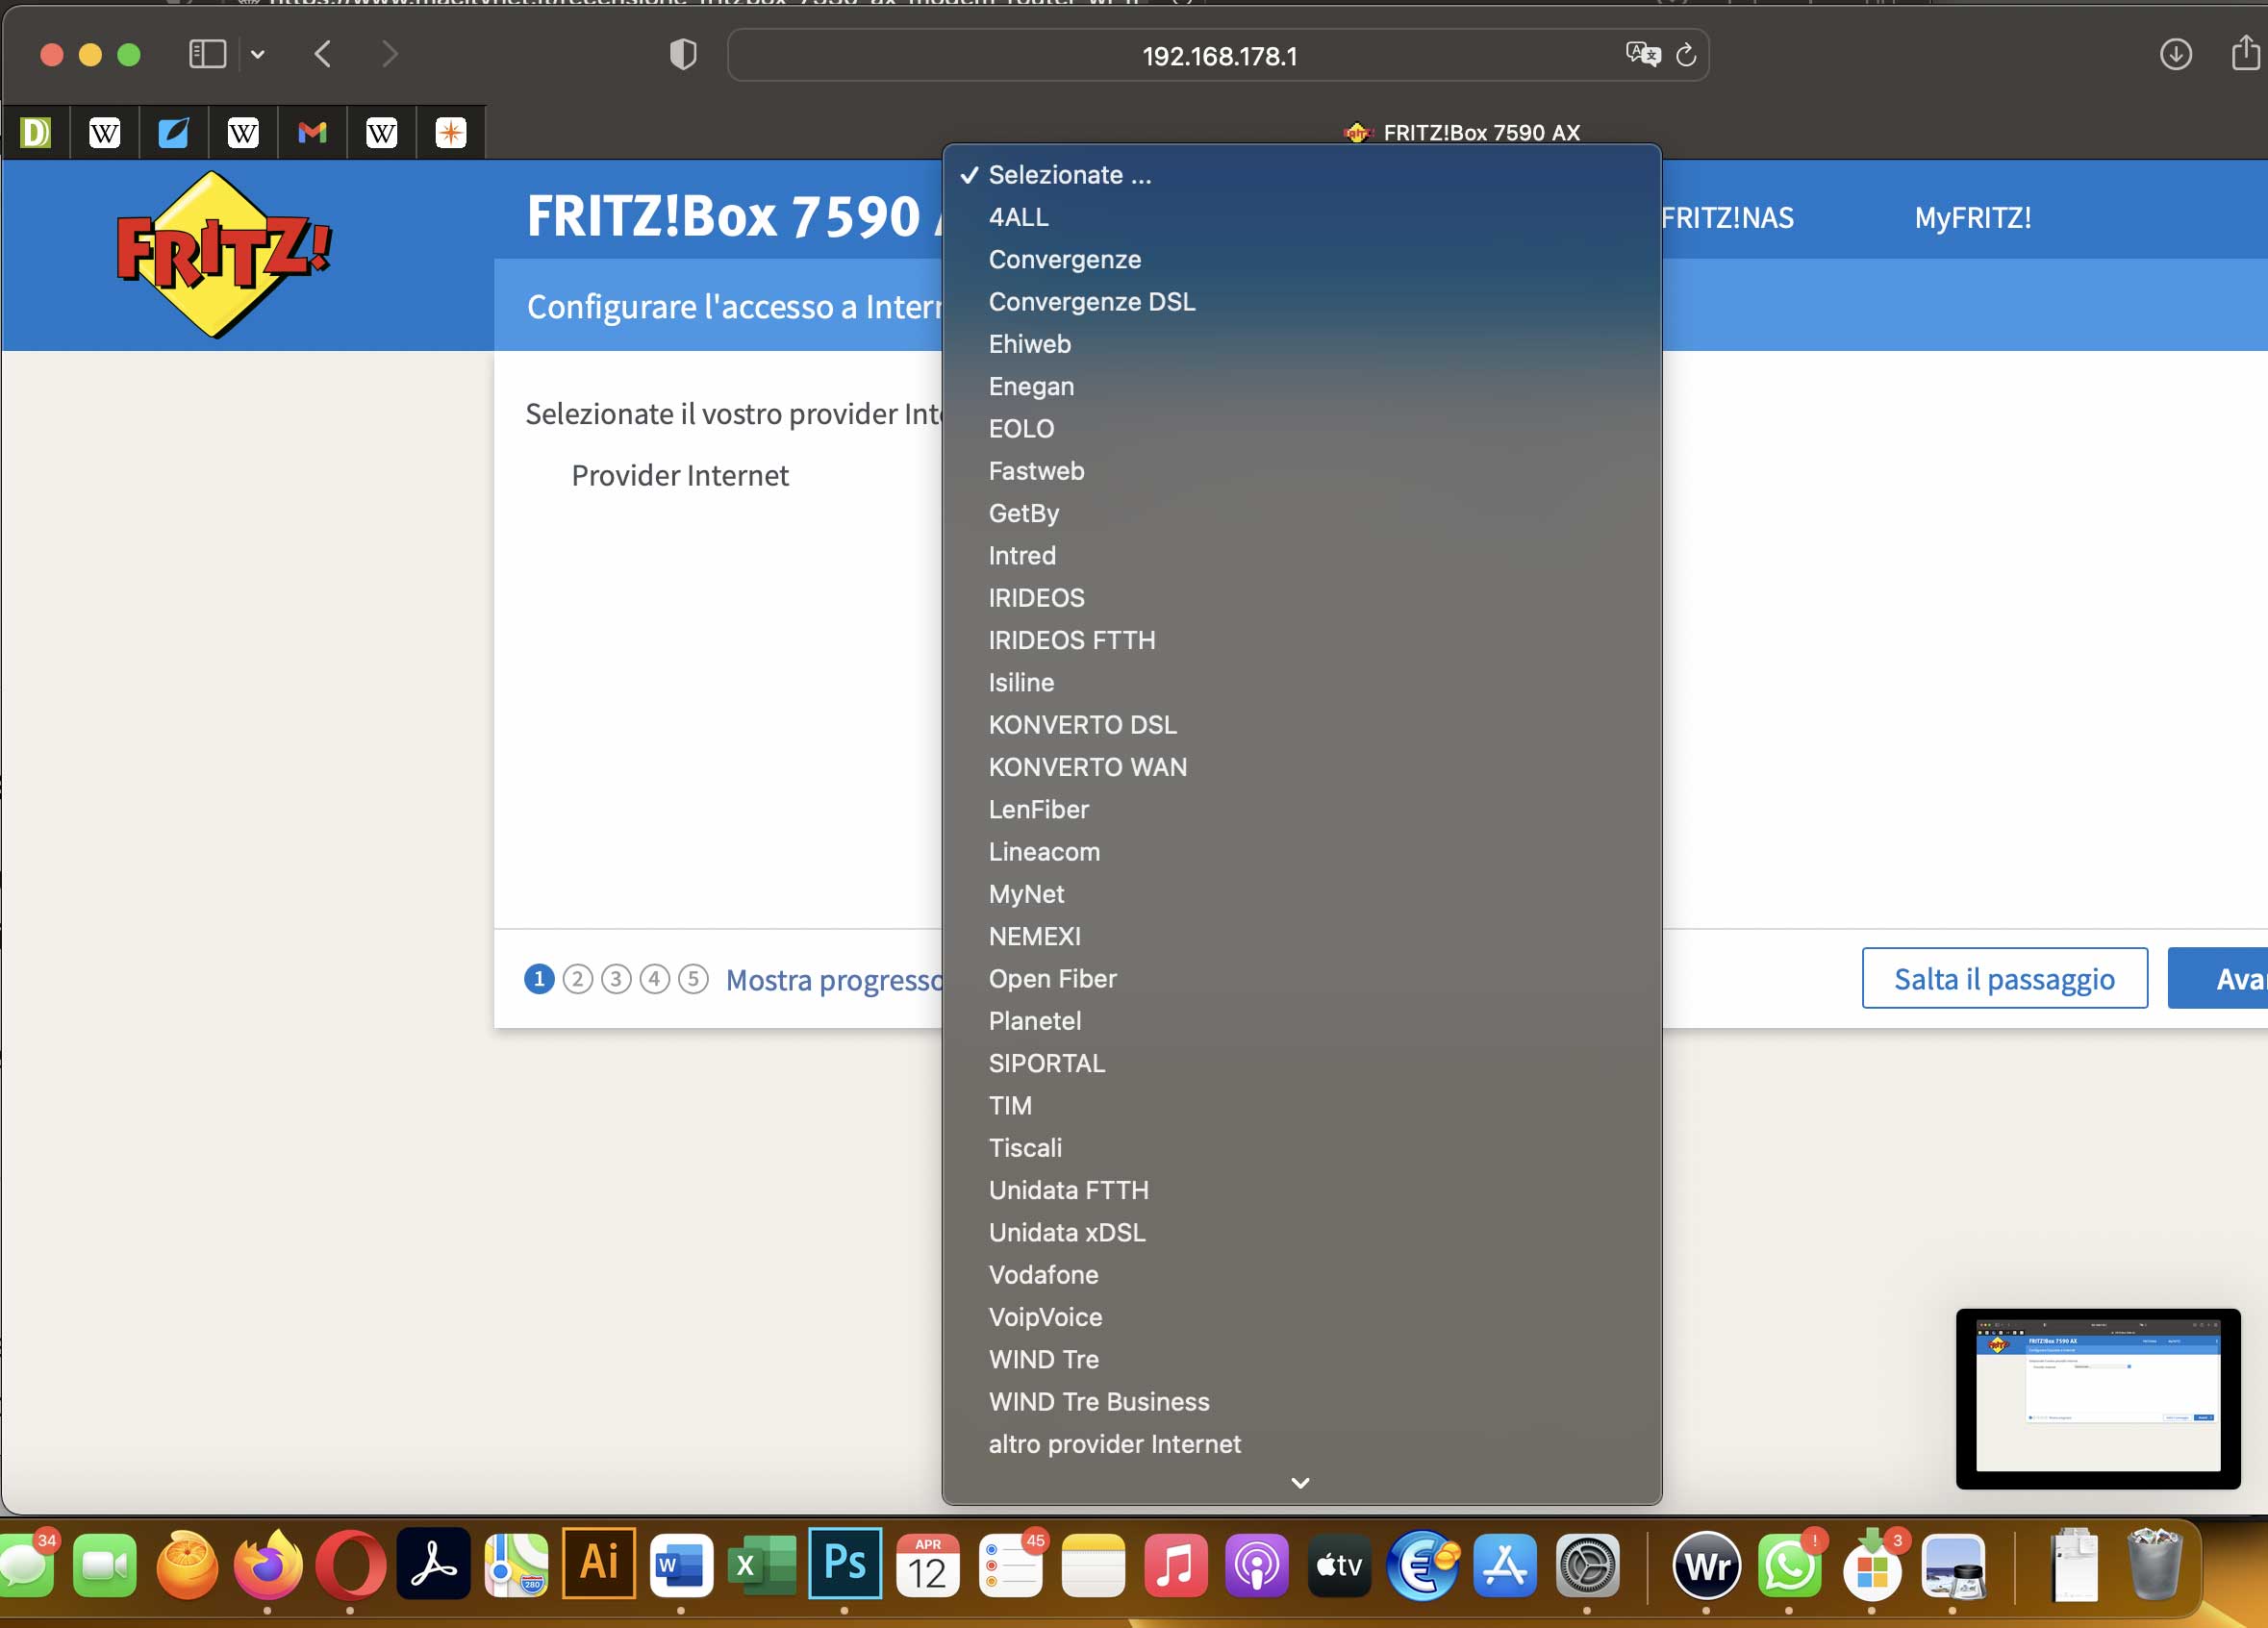Open the MyFRITZ! header link
Viewport: 2268px width, 1628px height.
point(1972,217)
